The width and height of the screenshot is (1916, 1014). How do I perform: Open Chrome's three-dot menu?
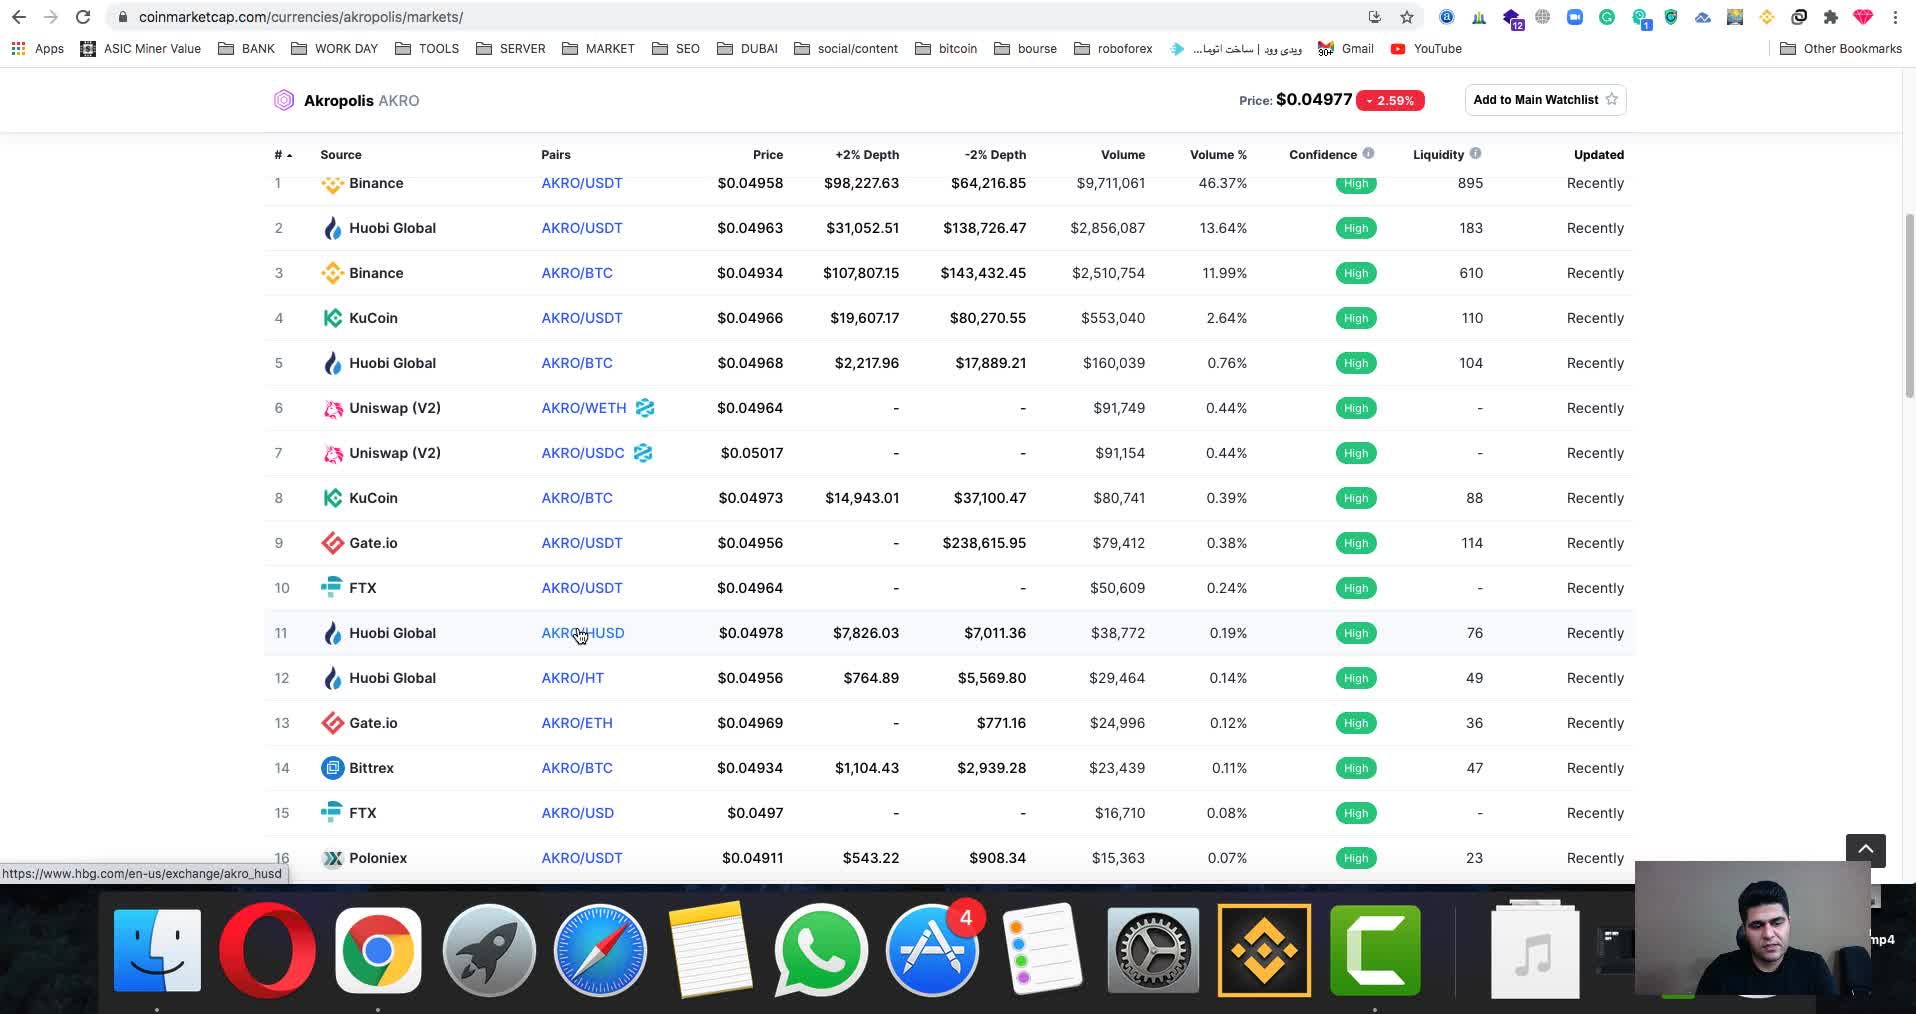coord(1895,17)
